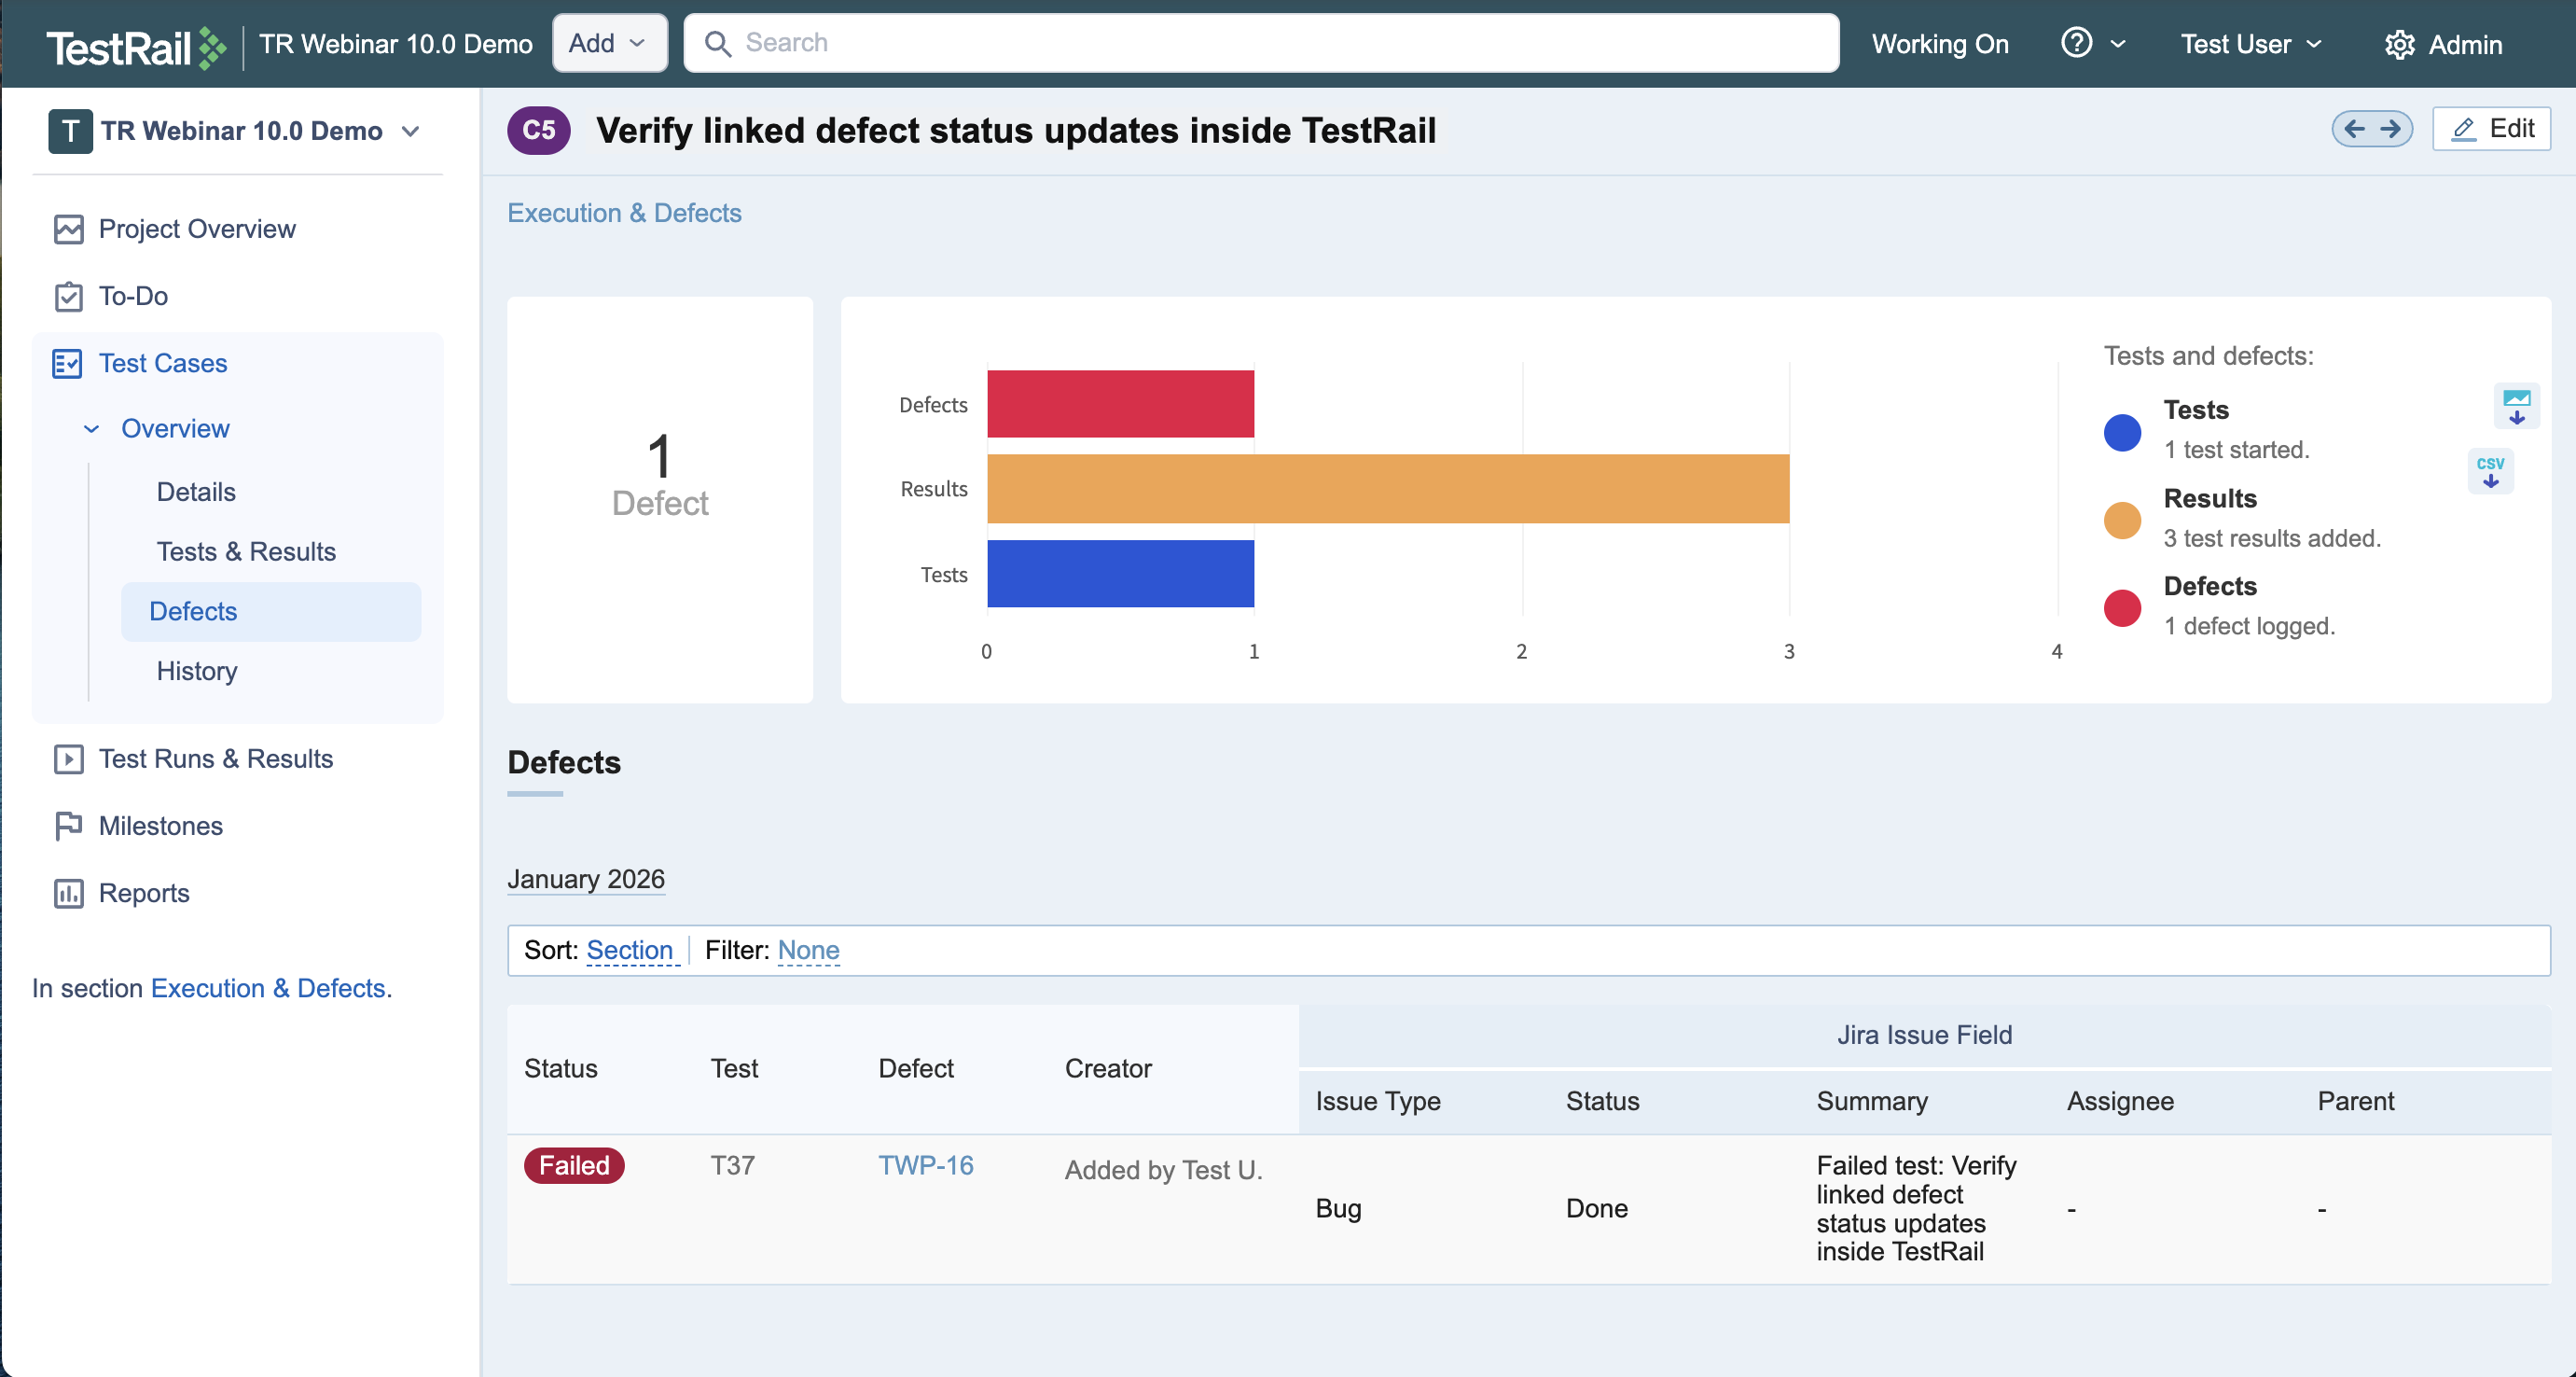Click the Jira status Done cell
This screenshot has width=2576, height=1377.
(1597, 1208)
